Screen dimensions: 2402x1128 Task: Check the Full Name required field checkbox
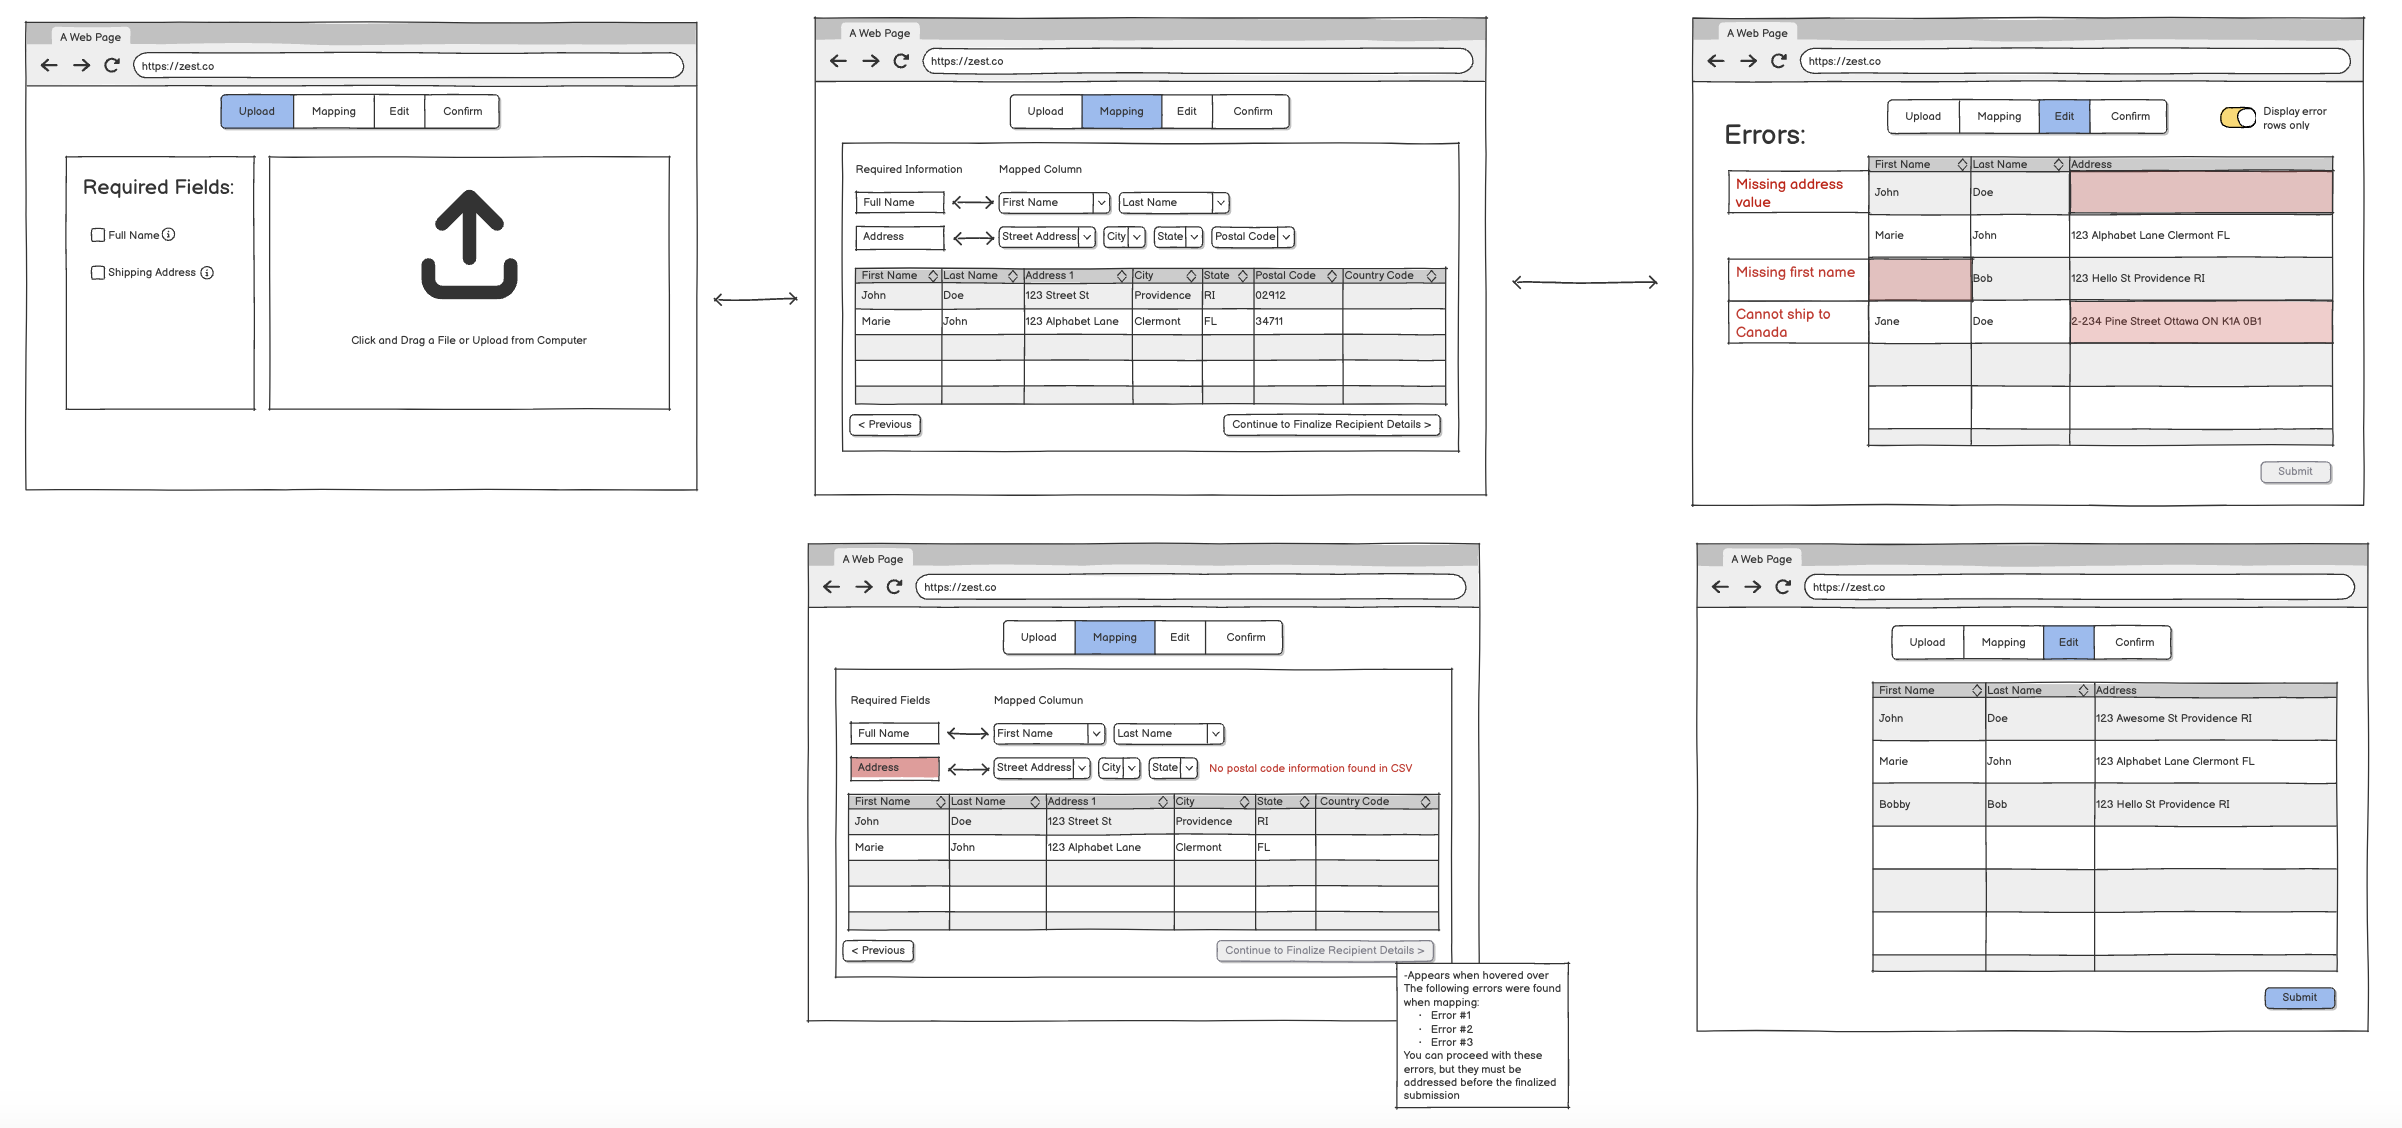coord(98,234)
